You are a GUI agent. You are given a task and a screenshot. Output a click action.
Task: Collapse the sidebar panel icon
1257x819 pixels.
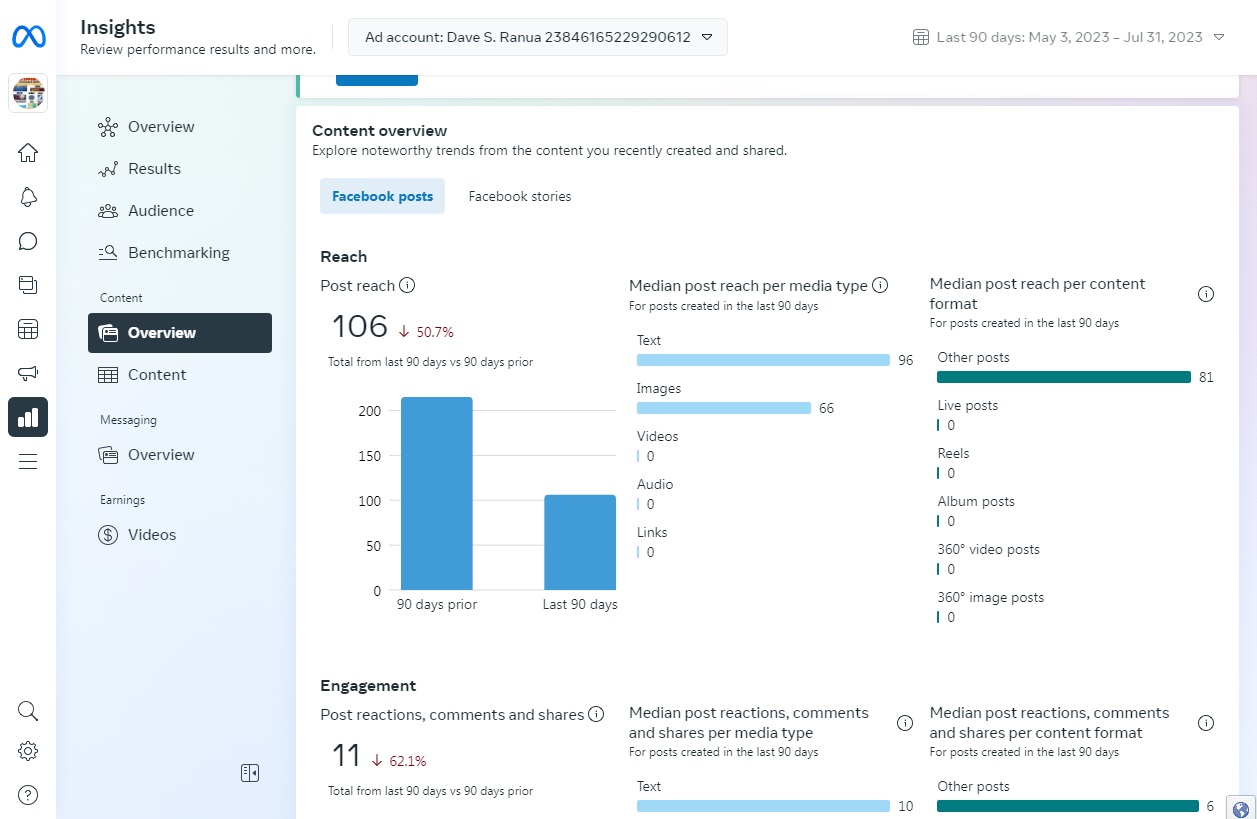[x=250, y=773]
